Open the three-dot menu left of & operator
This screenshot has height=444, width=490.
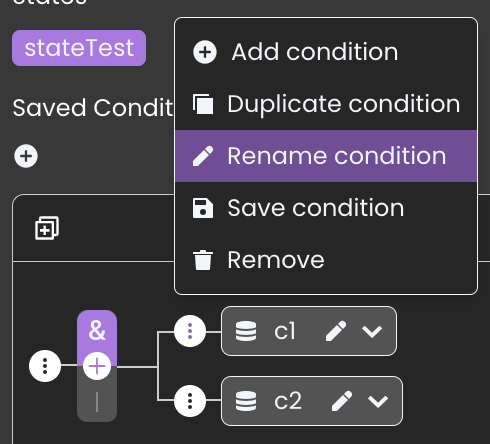click(45, 366)
